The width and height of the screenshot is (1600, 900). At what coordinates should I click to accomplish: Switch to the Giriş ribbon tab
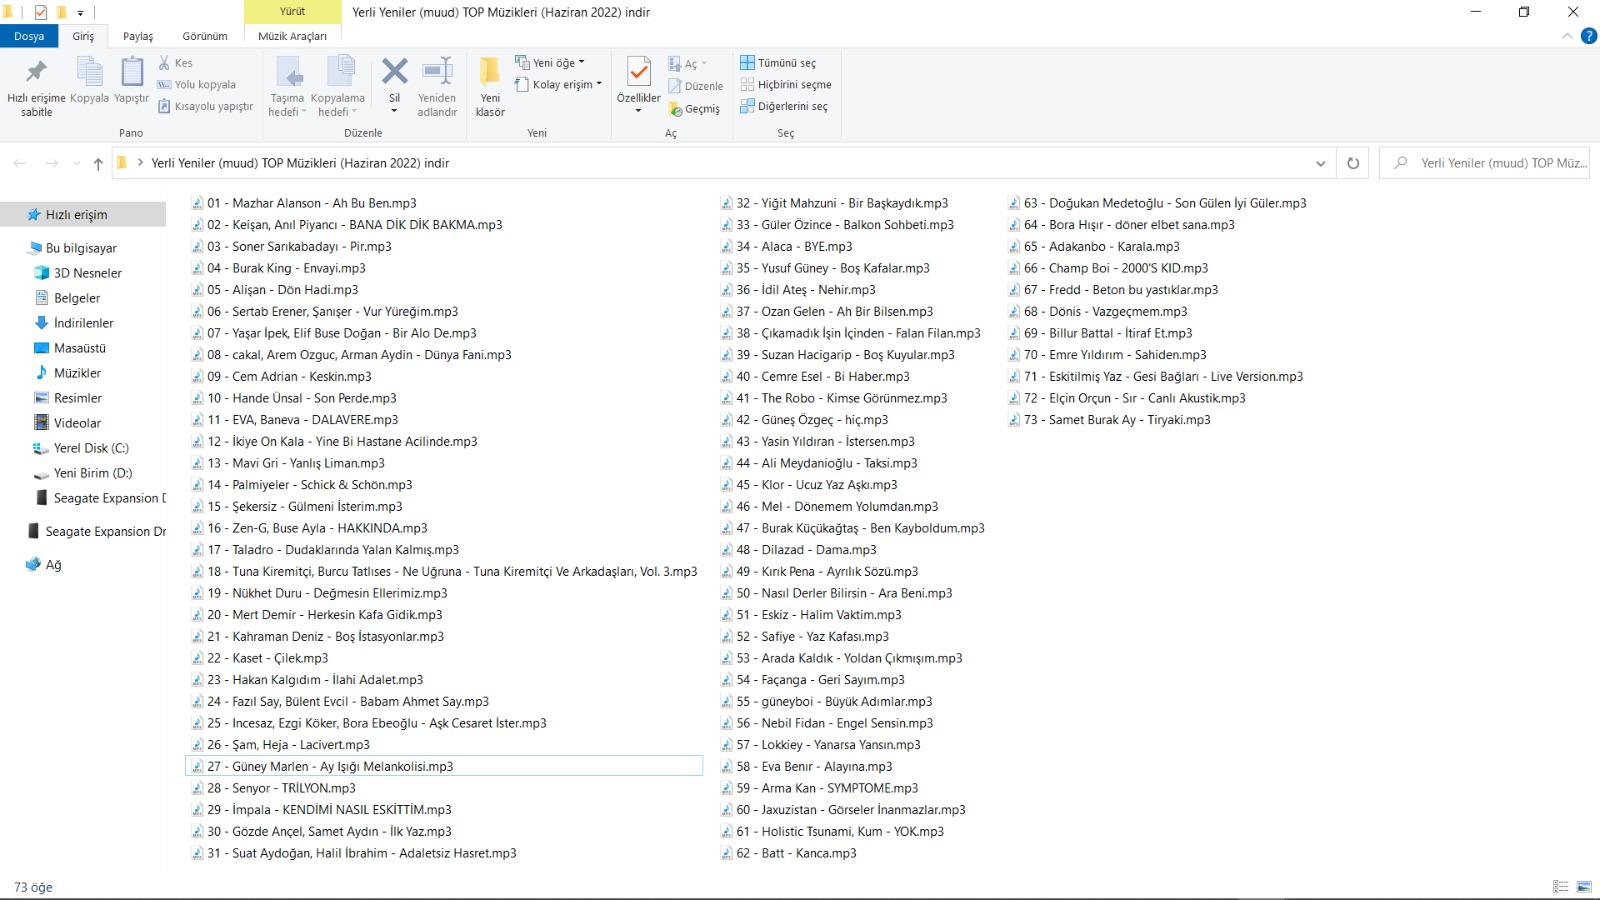(x=83, y=36)
